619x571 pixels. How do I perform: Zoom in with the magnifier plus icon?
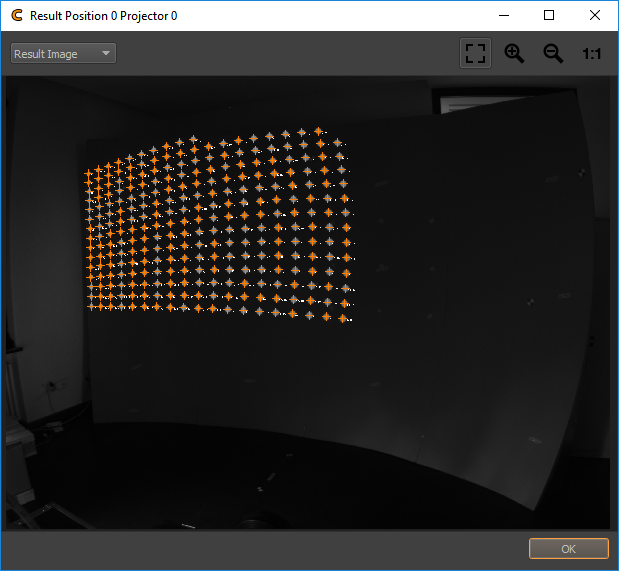pyautogui.click(x=514, y=54)
